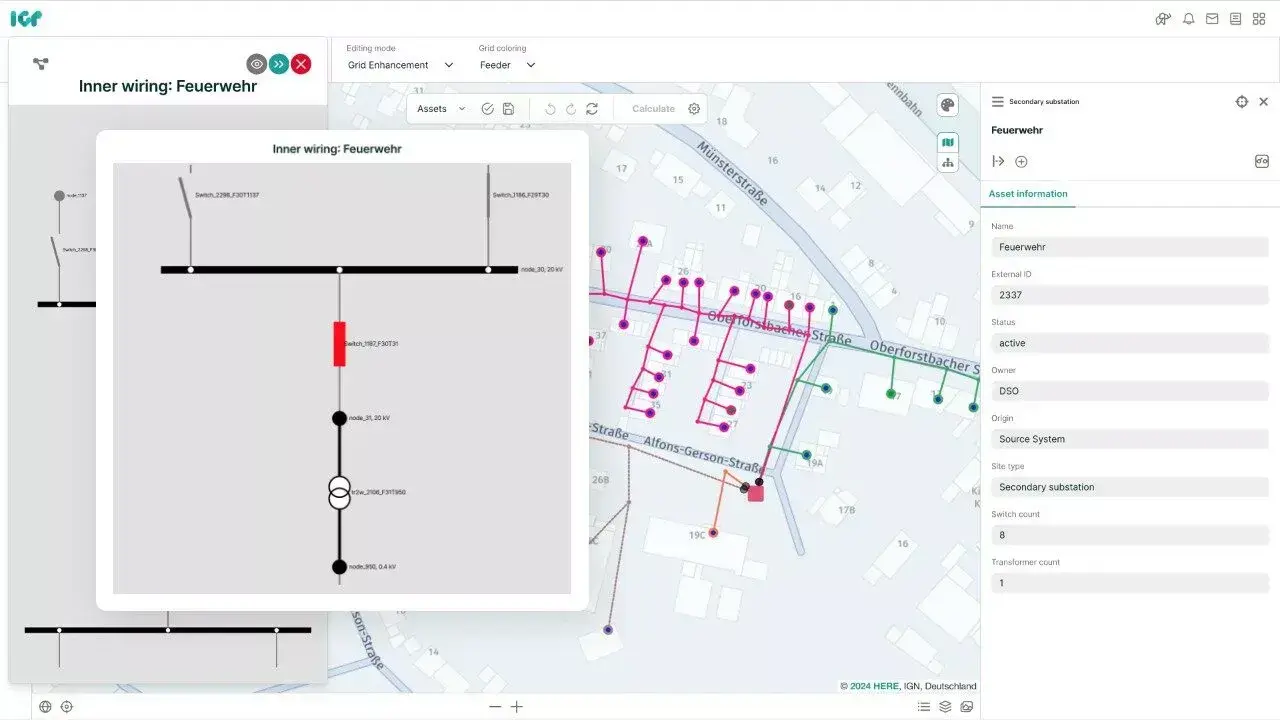Center map on Feuerwehr using crosshair icon
This screenshot has width=1280, height=720.
coord(1241,102)
